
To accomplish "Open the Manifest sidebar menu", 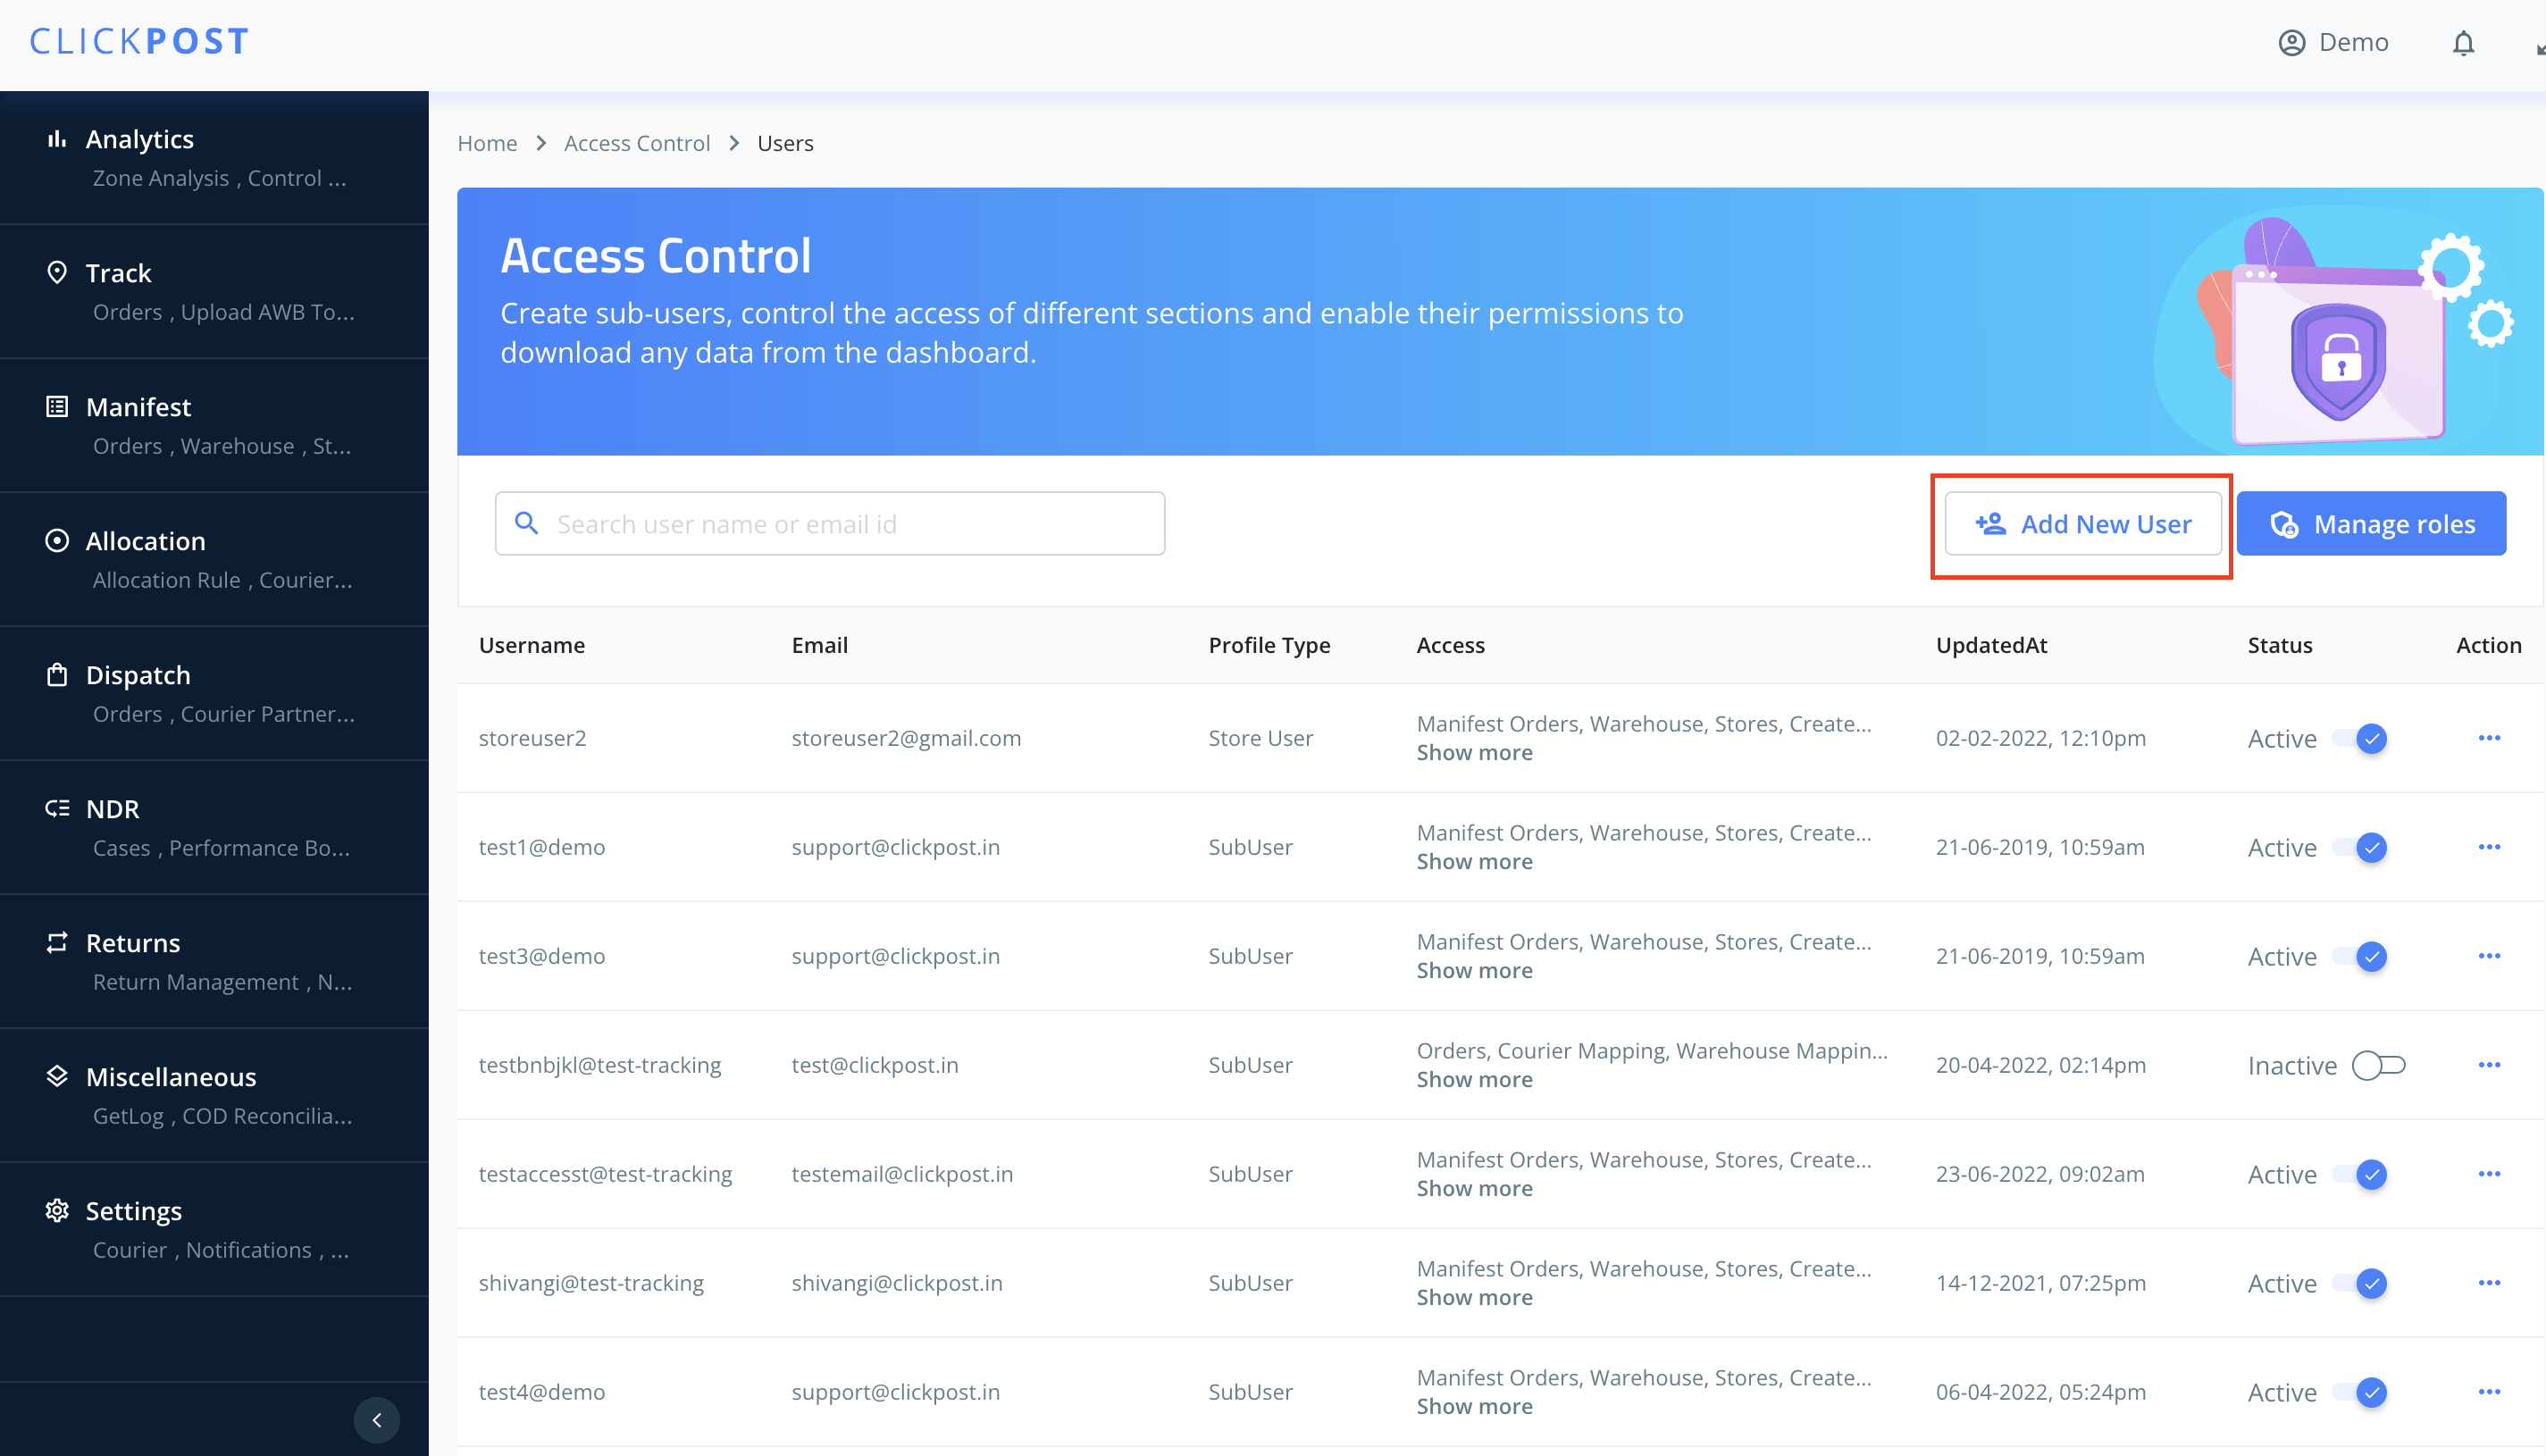I will click(138, 407).
